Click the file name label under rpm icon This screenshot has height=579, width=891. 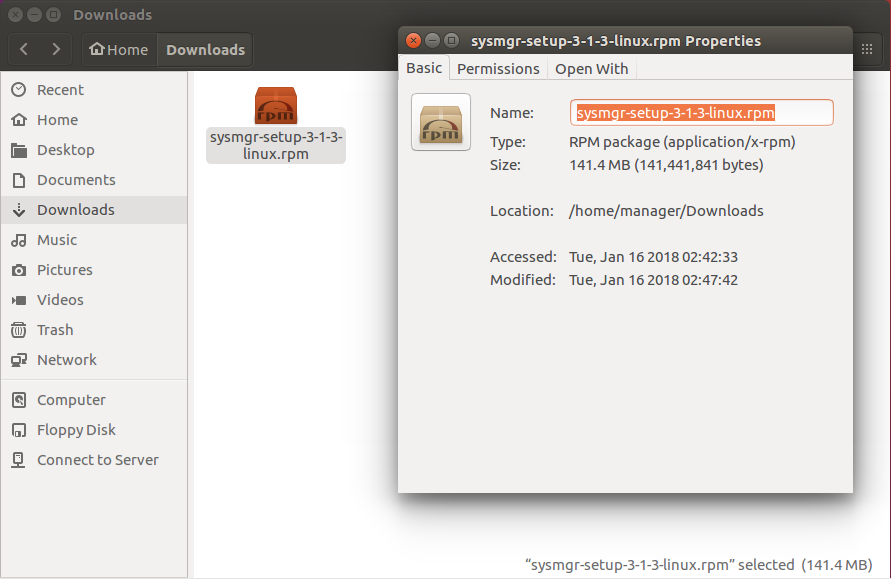pyautogui.click(x=276, y=145)
